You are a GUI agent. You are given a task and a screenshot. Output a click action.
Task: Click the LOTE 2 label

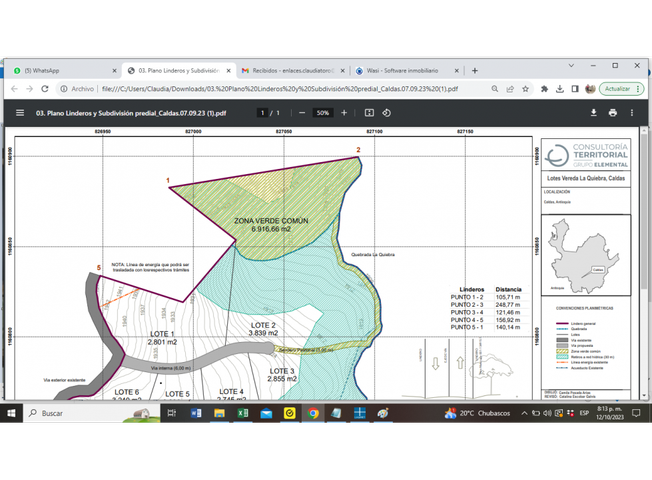pyautogui.click(x=263, y=325)
